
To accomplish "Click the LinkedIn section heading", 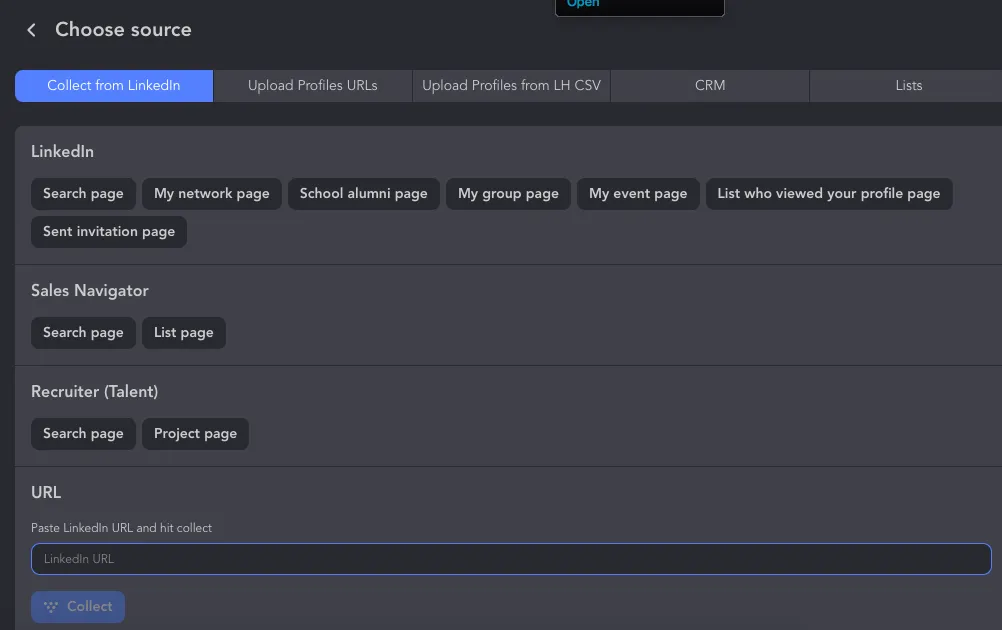I will pyautogui.click(x=62, y=151).
